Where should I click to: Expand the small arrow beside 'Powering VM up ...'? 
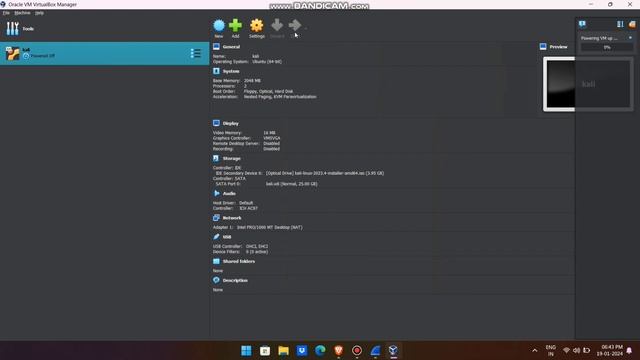pos(630,38)
